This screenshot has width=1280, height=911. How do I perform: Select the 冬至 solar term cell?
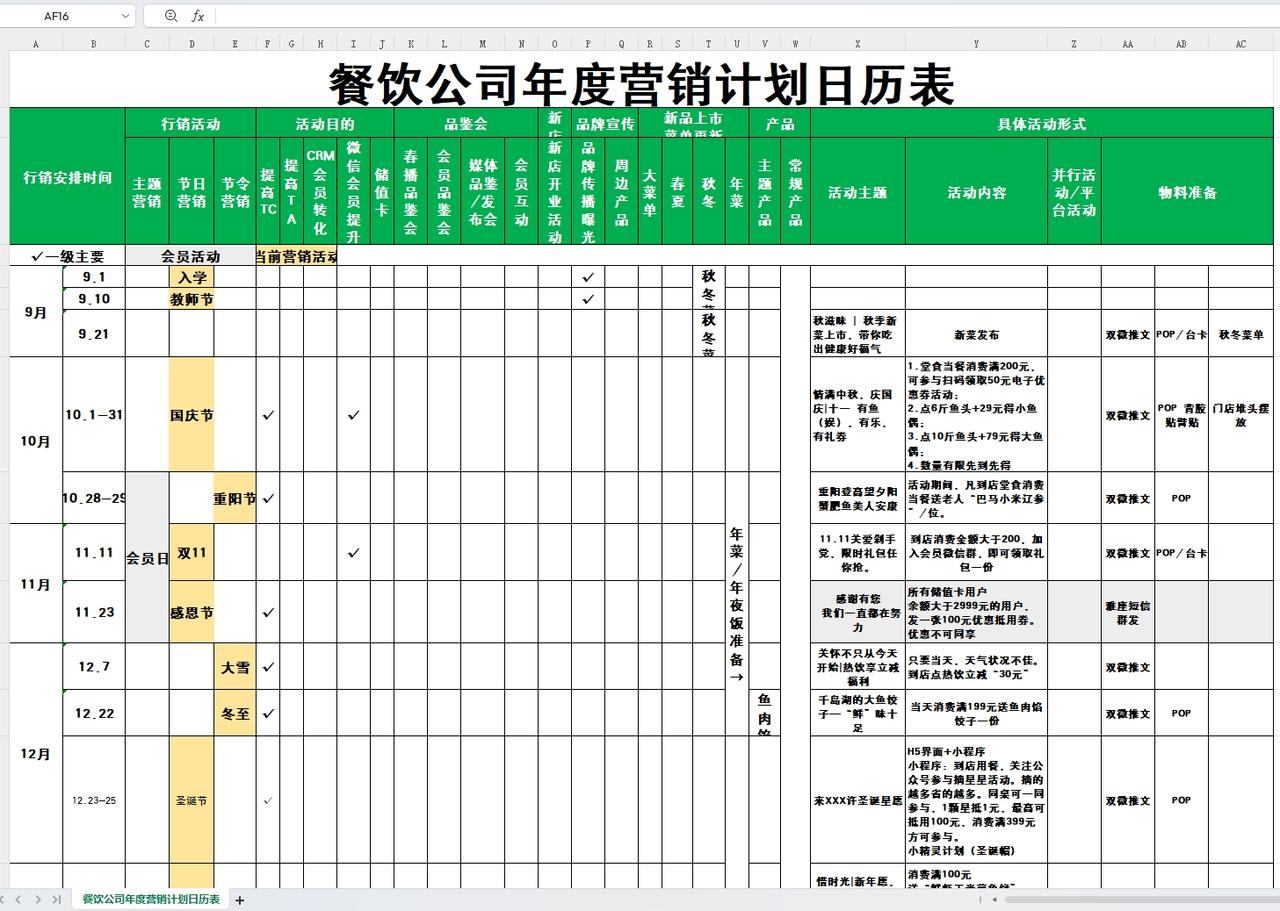click(235, 713)
